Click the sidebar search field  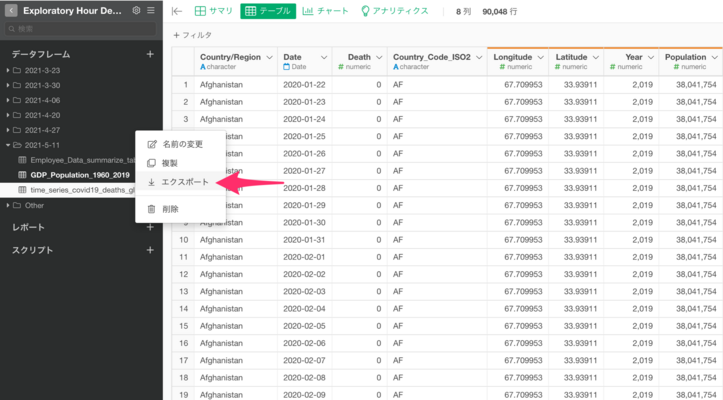80,30
